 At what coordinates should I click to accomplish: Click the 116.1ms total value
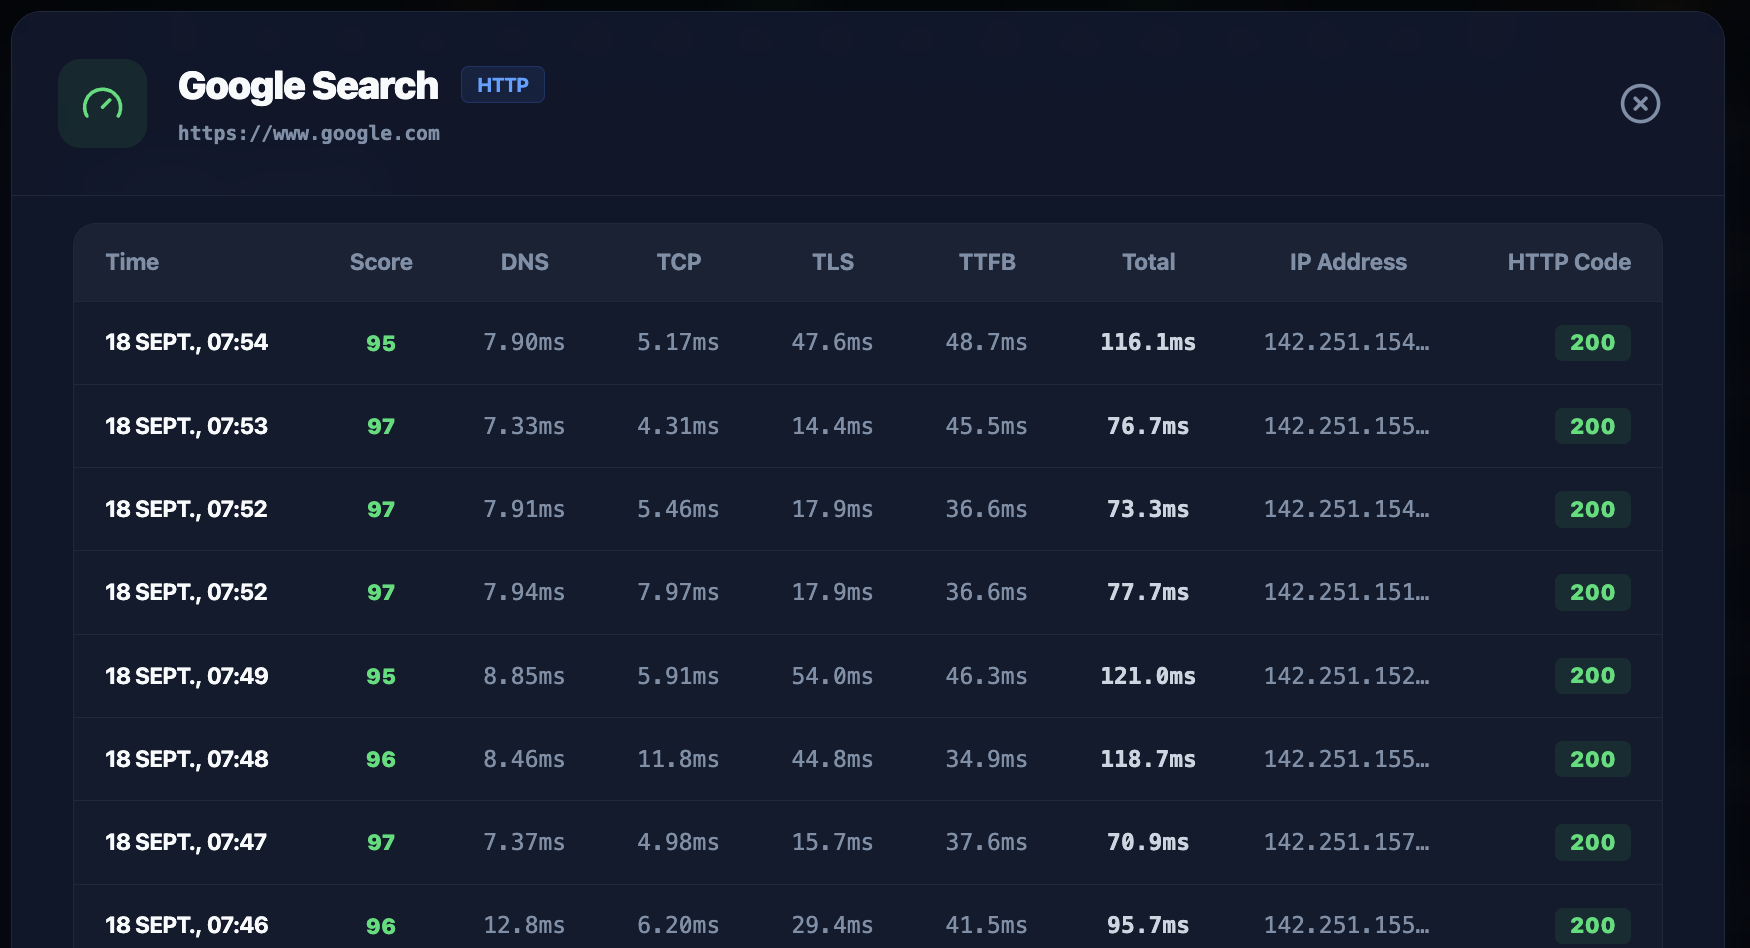[x=1148, y=342]
